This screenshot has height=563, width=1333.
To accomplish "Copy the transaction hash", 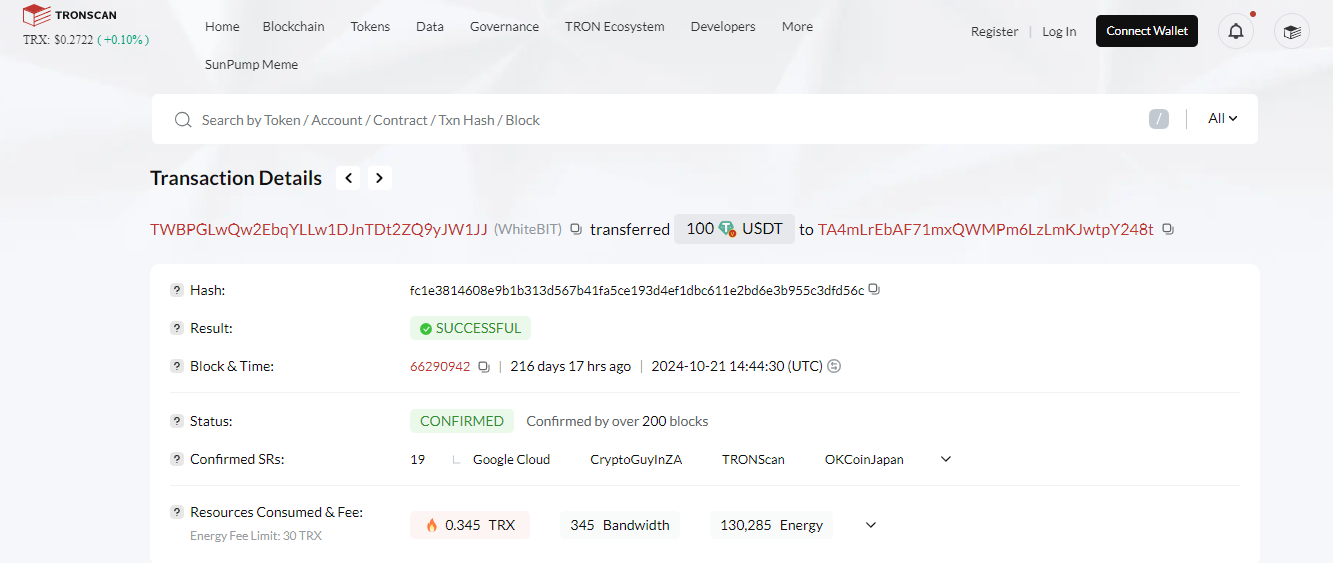I will 874,290.
